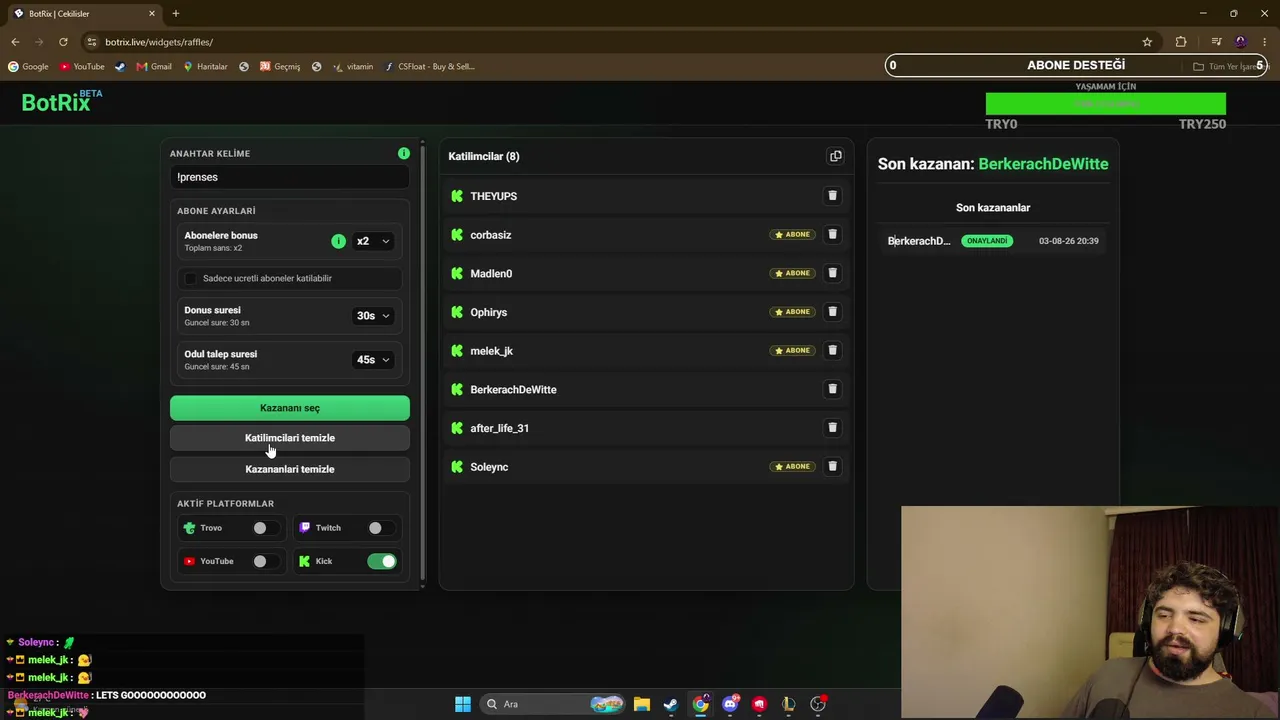
Task: Delete participant THEYUPS with the trash icon
Action: tap(832, 196)
